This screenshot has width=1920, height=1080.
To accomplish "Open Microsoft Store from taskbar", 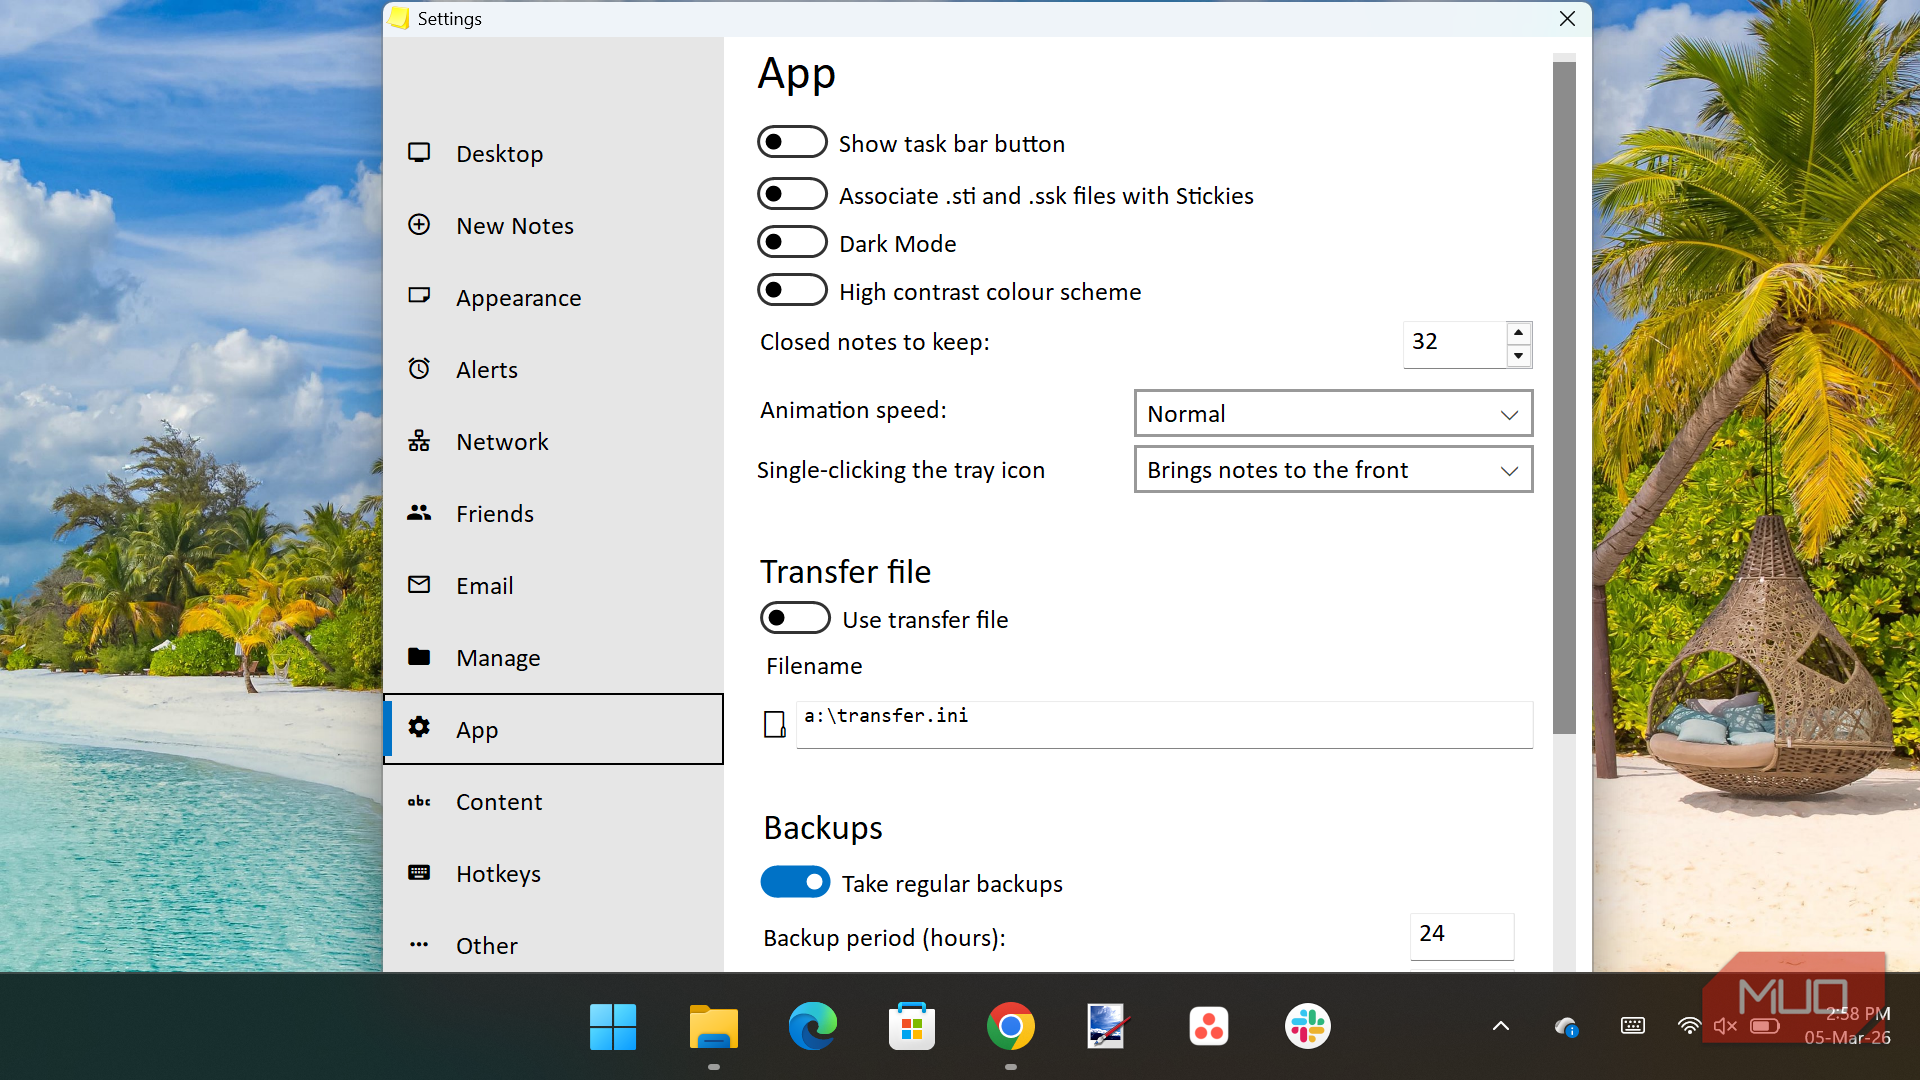I will tap(911, 1027).
